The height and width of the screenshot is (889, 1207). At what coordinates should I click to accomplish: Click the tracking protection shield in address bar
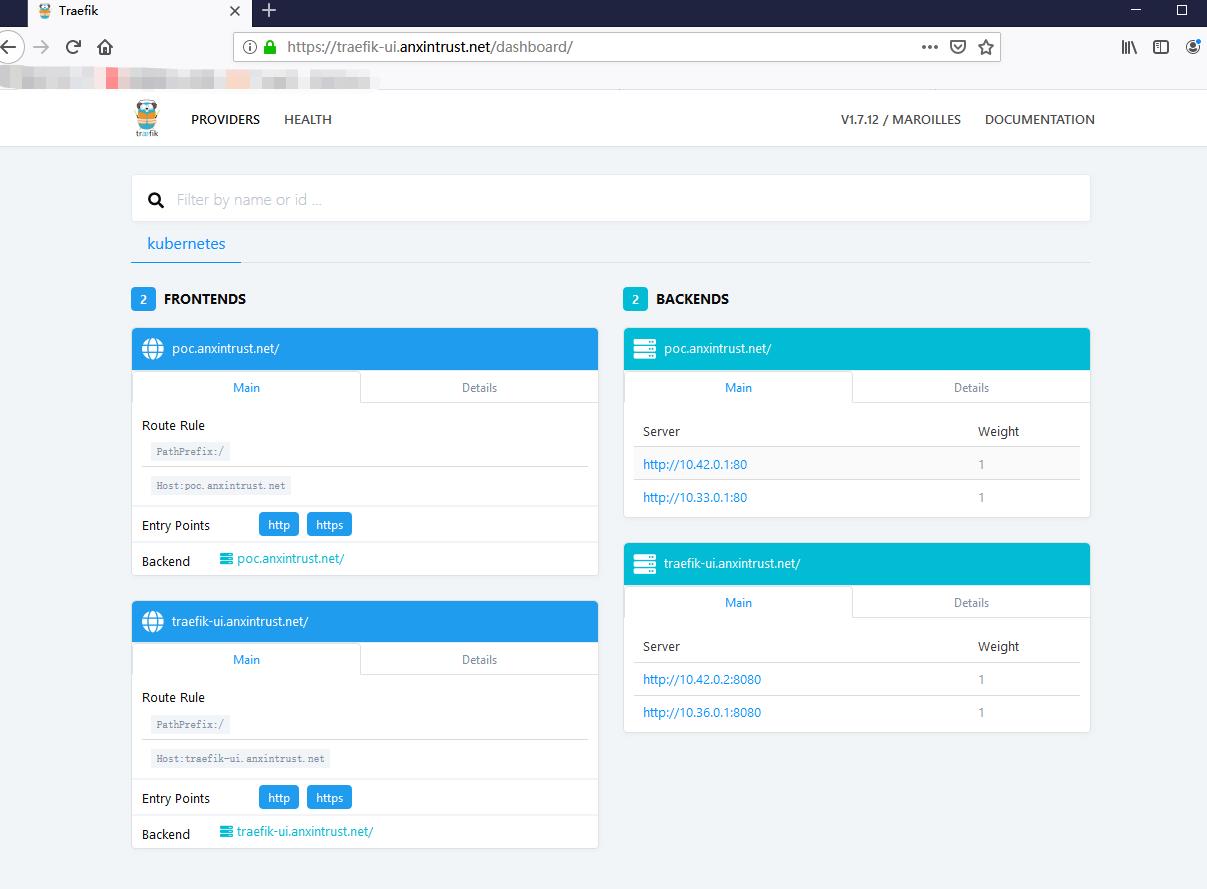[x=958, y=46]
